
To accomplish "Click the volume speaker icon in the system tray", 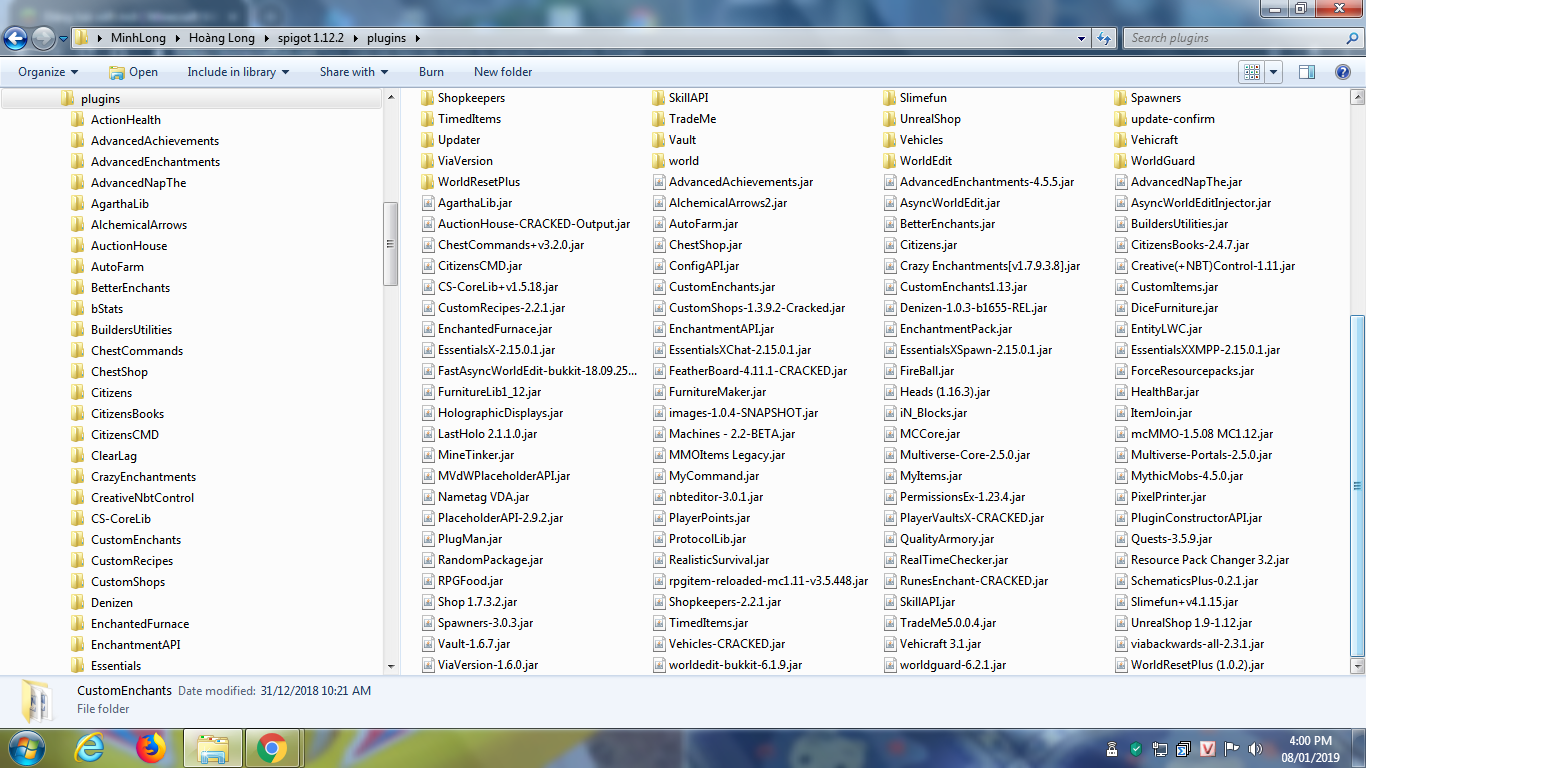I will [1255, 749].
